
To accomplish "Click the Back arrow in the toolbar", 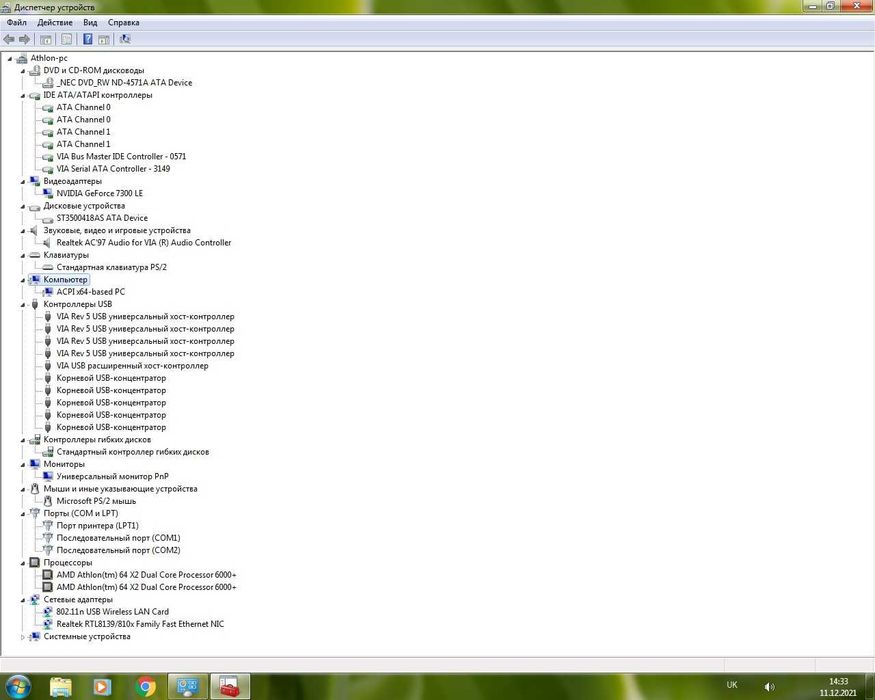I will click(9, 39).
